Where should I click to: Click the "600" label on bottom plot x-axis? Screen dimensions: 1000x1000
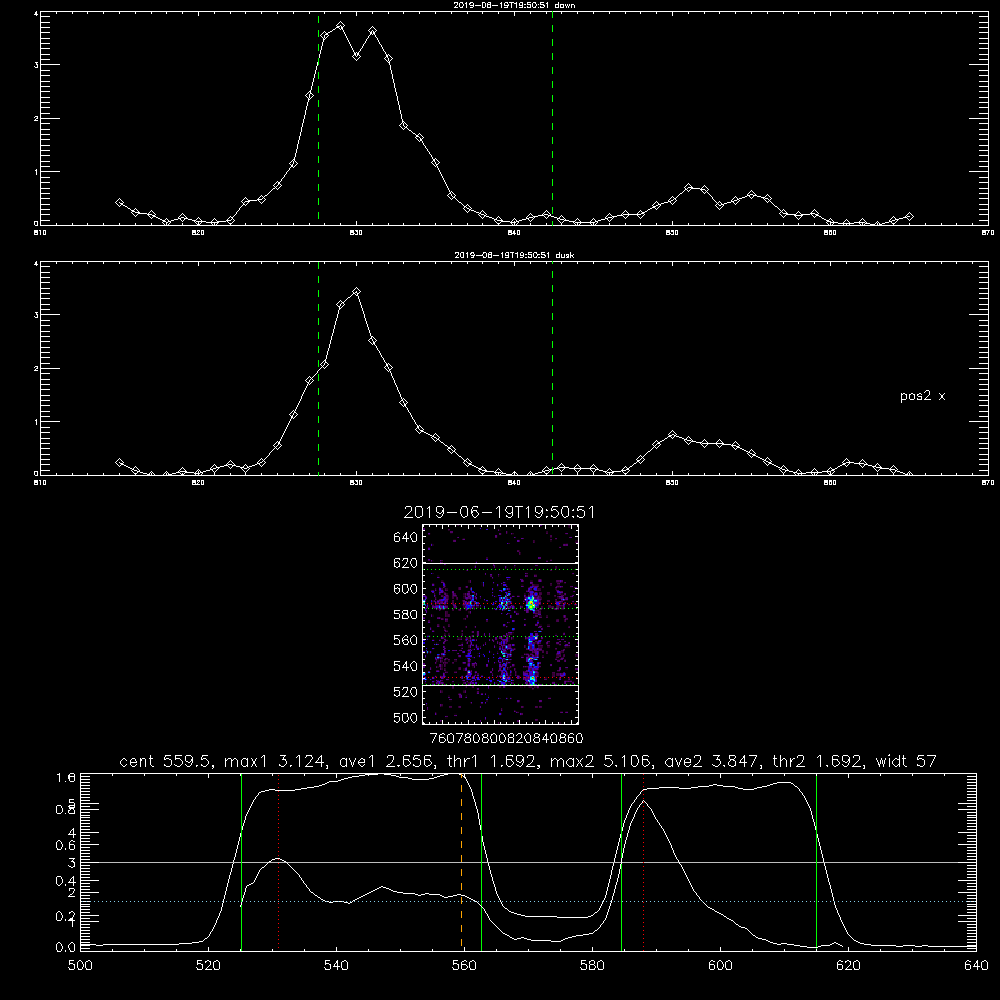point(721,966)
